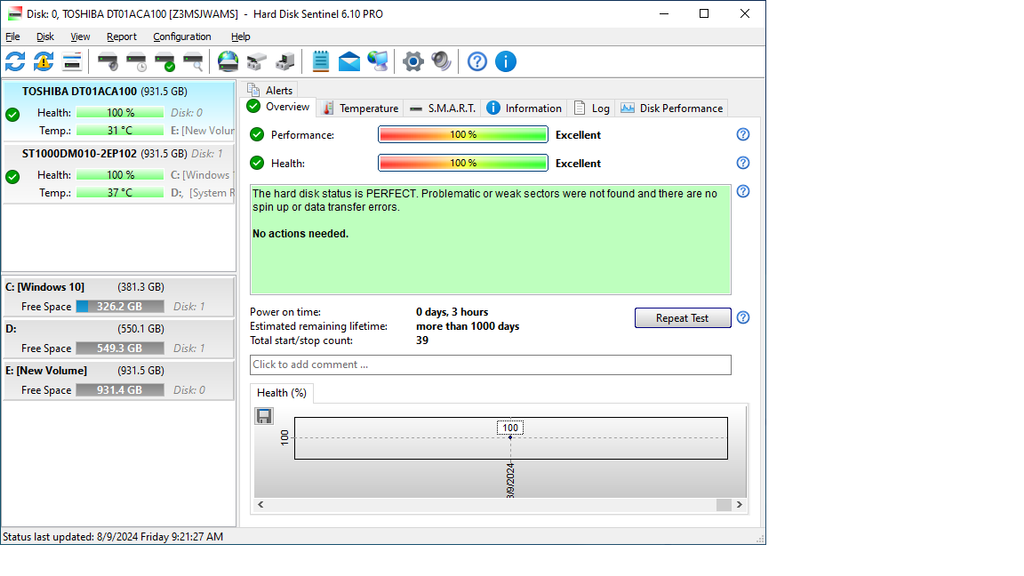The height and width of the screenshot is (576, 1024).
Task: Select the ST1000DM010-2EP102 disk entry
Action: (119, 174)
